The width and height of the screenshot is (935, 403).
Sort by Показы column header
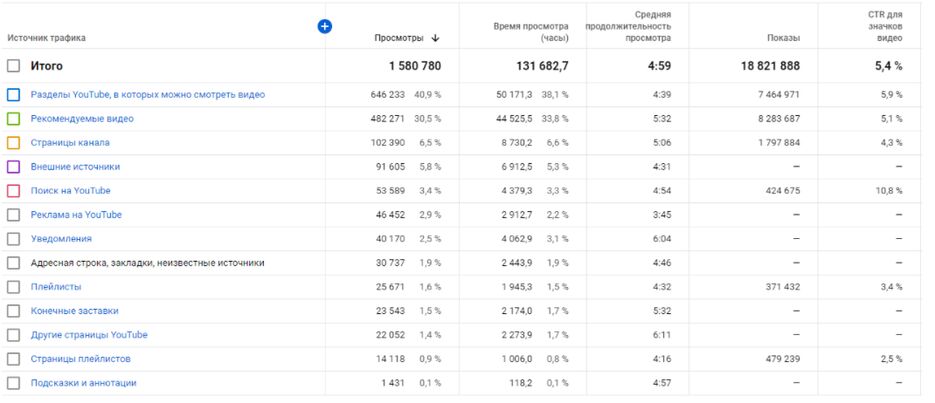[783, 38]
